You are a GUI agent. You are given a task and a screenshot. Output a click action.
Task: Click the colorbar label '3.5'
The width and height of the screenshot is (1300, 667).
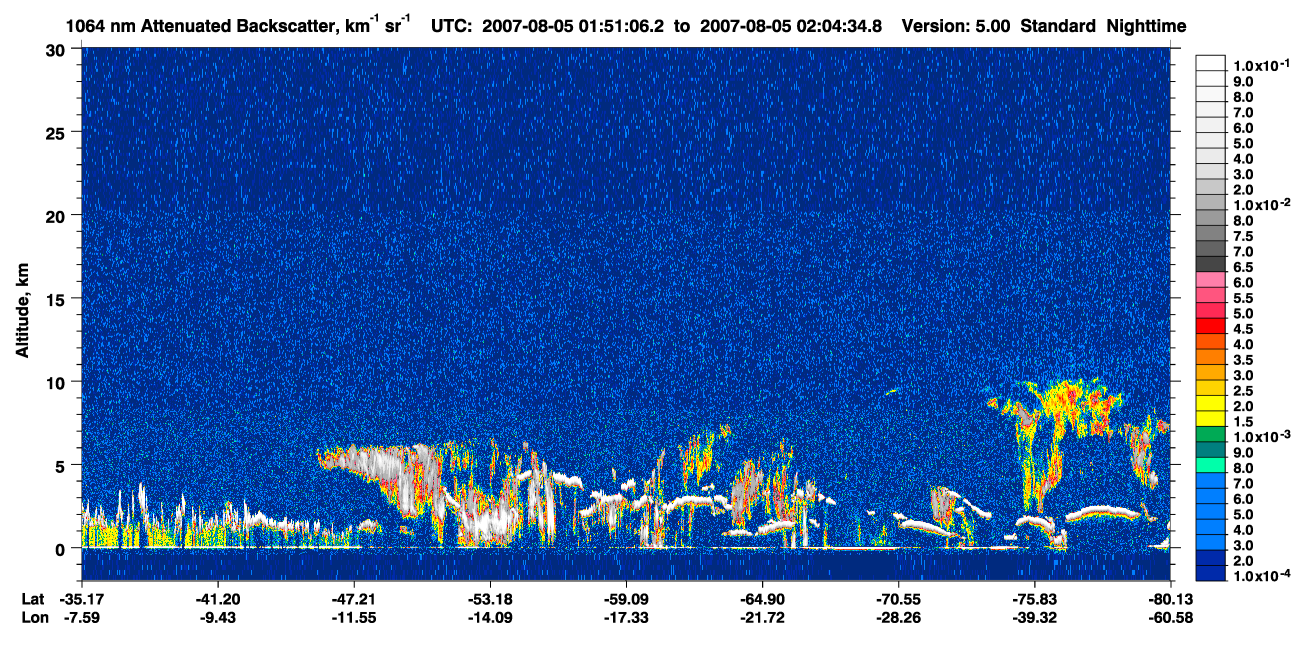click(x=1242, y=359)
